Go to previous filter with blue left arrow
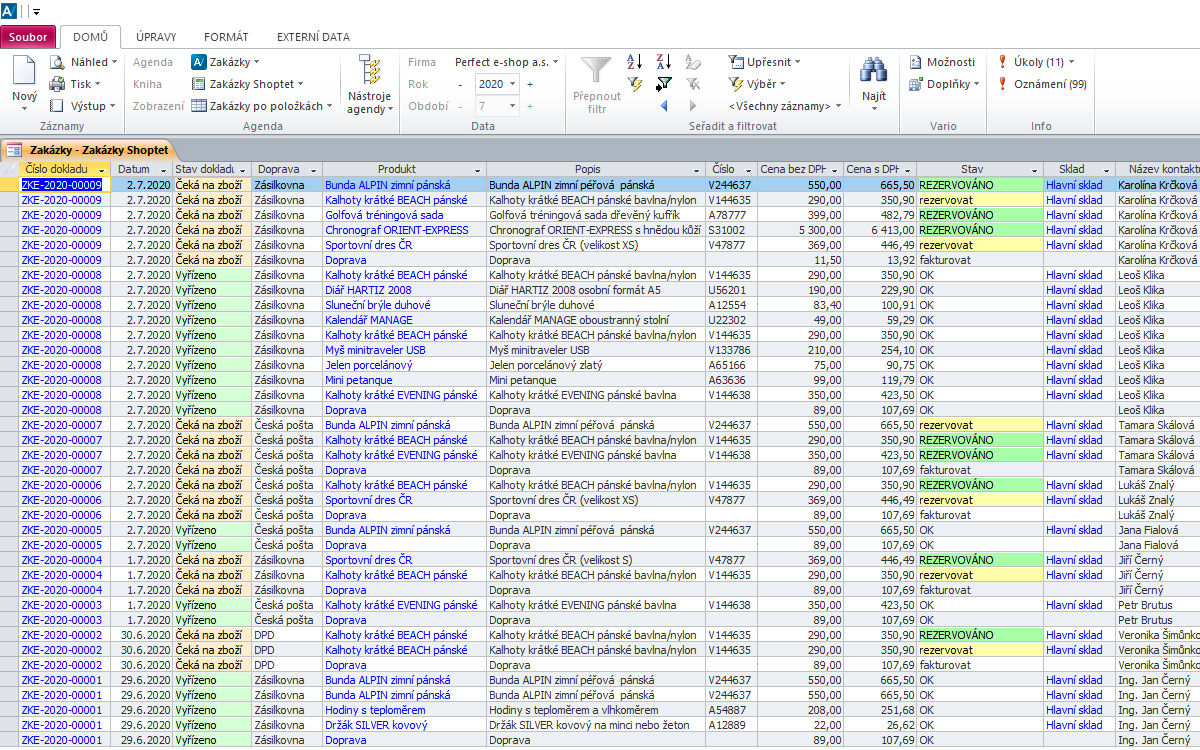Screen dimensions: 1200x750 [664, 106]
